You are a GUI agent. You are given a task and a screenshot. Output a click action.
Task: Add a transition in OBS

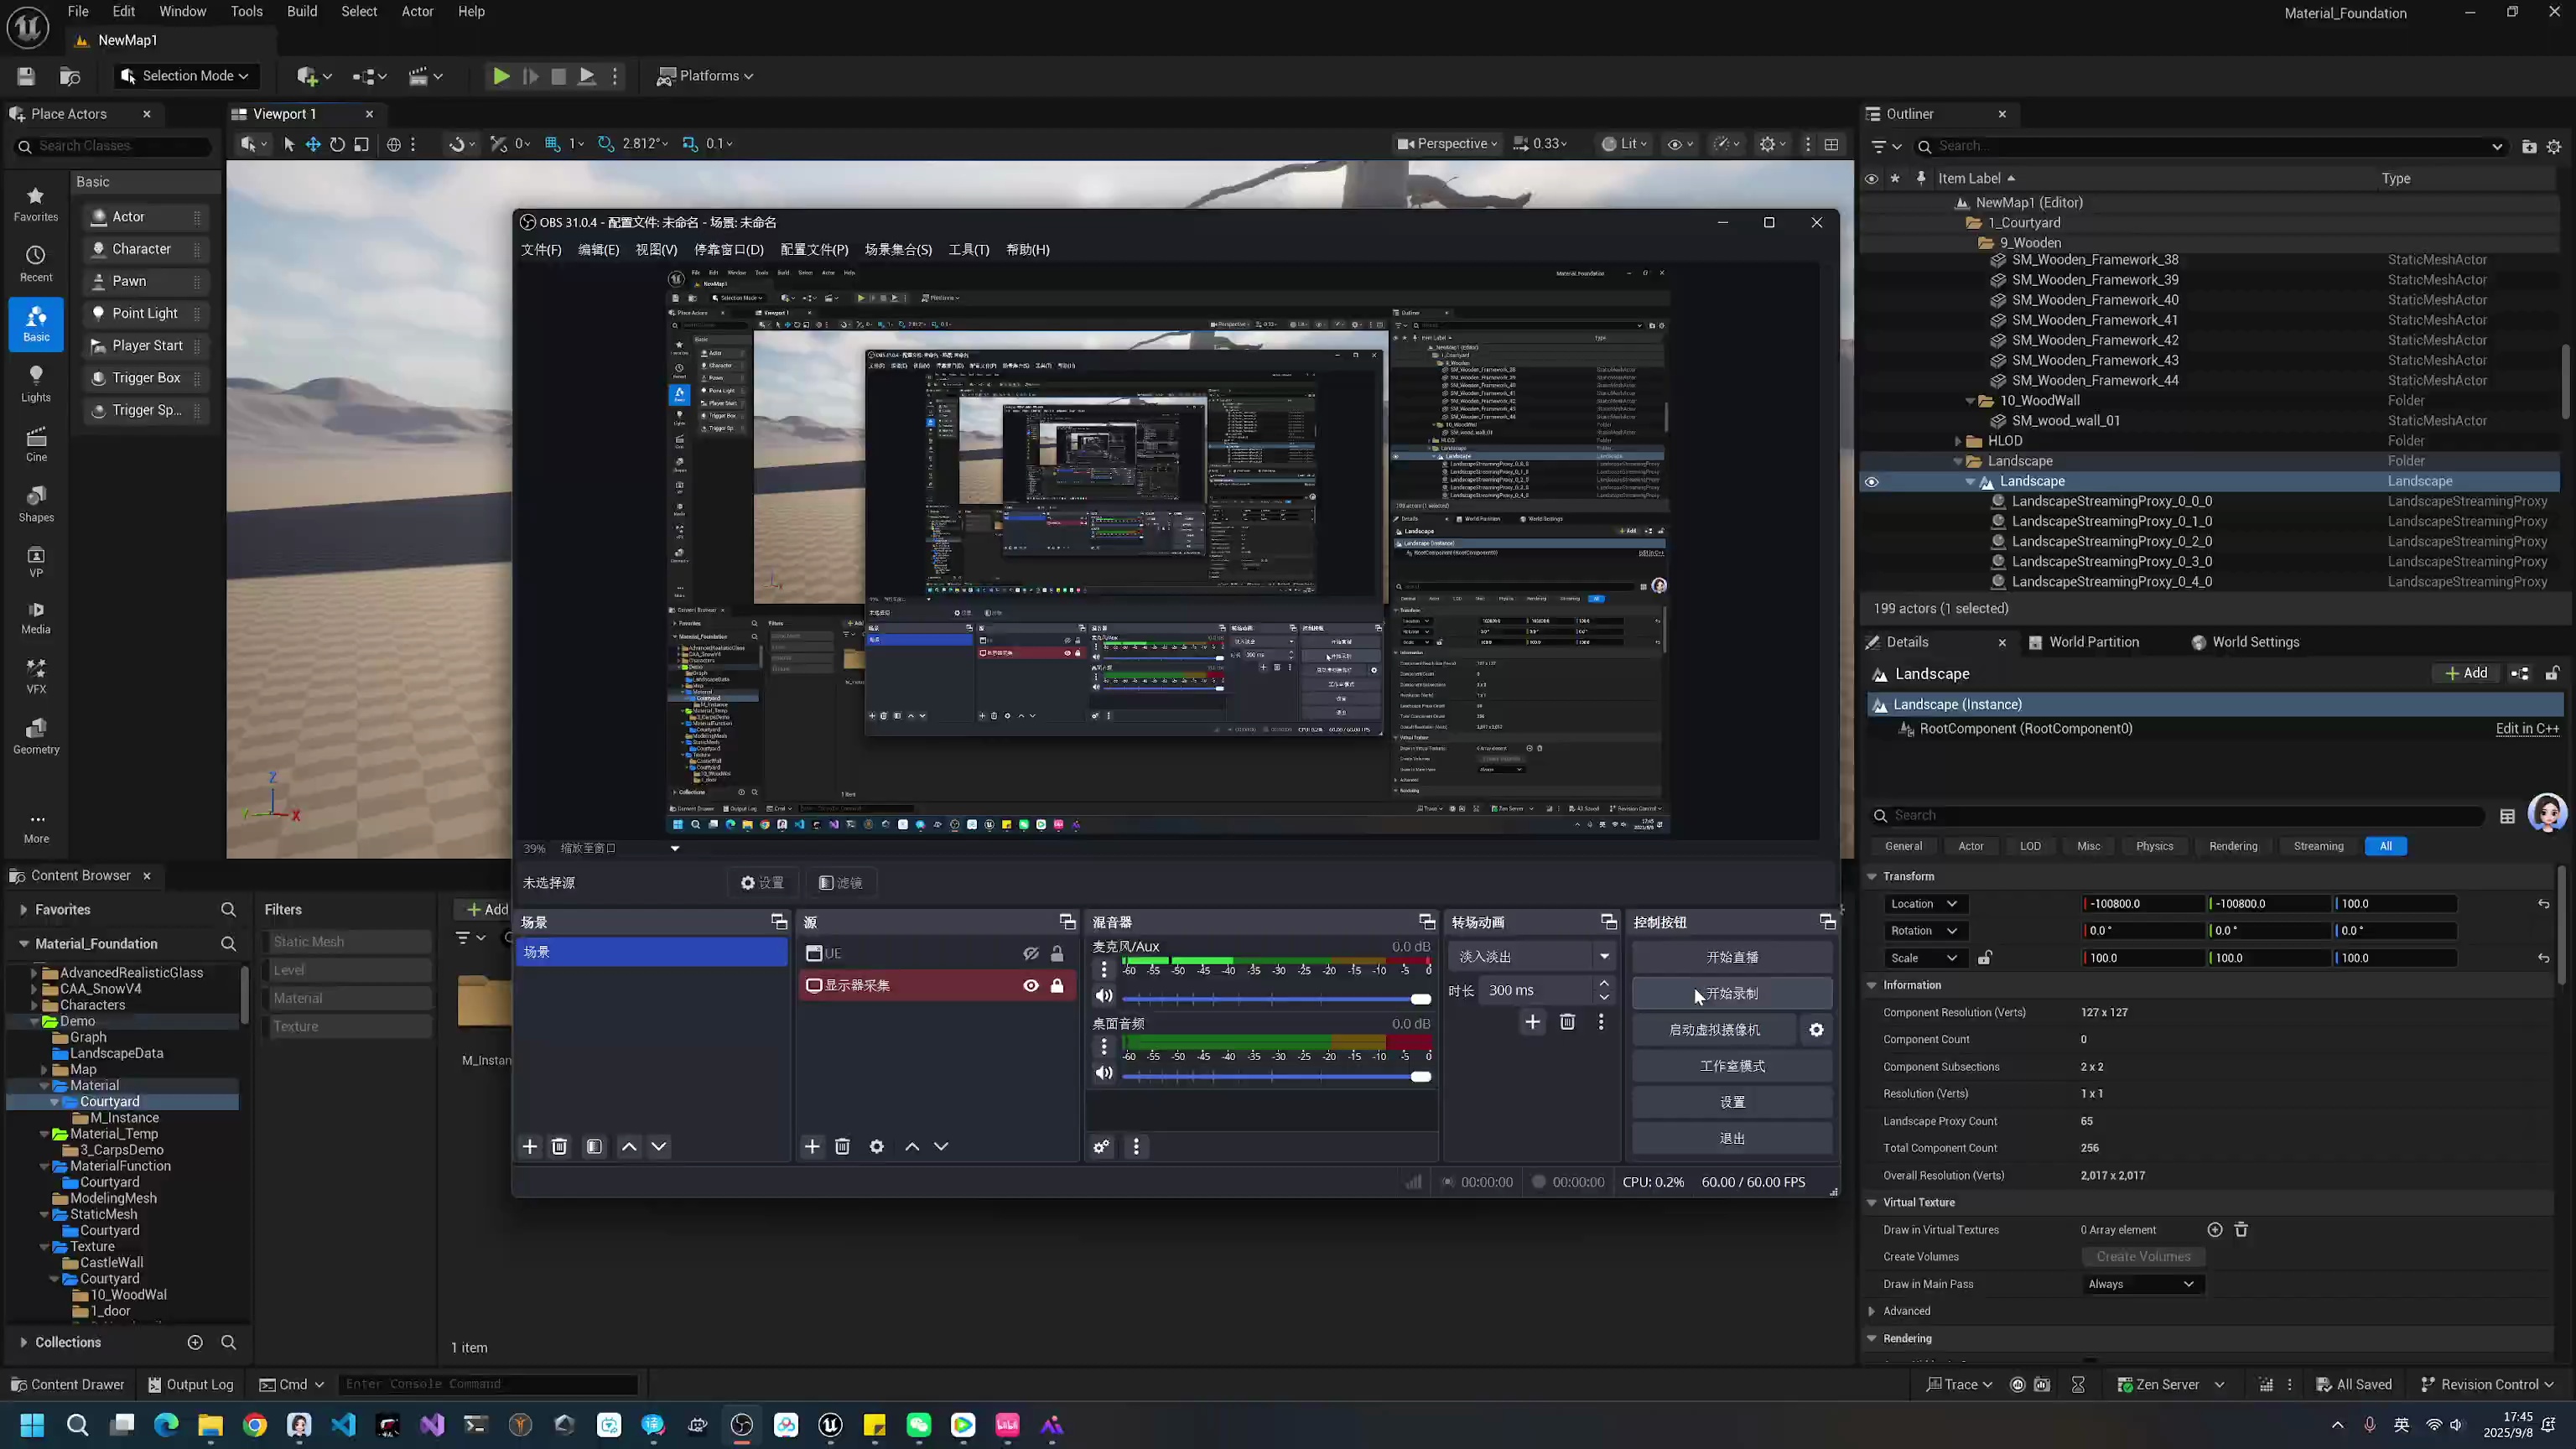coord(1532,1021)
